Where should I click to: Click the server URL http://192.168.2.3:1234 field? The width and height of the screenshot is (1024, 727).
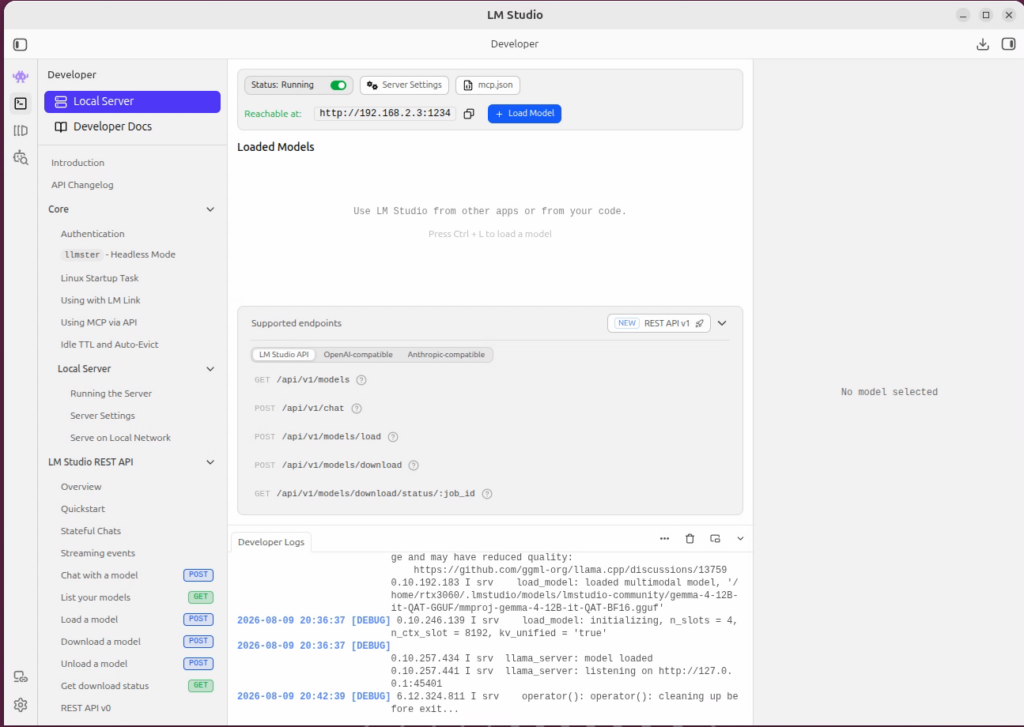point(385,114)
